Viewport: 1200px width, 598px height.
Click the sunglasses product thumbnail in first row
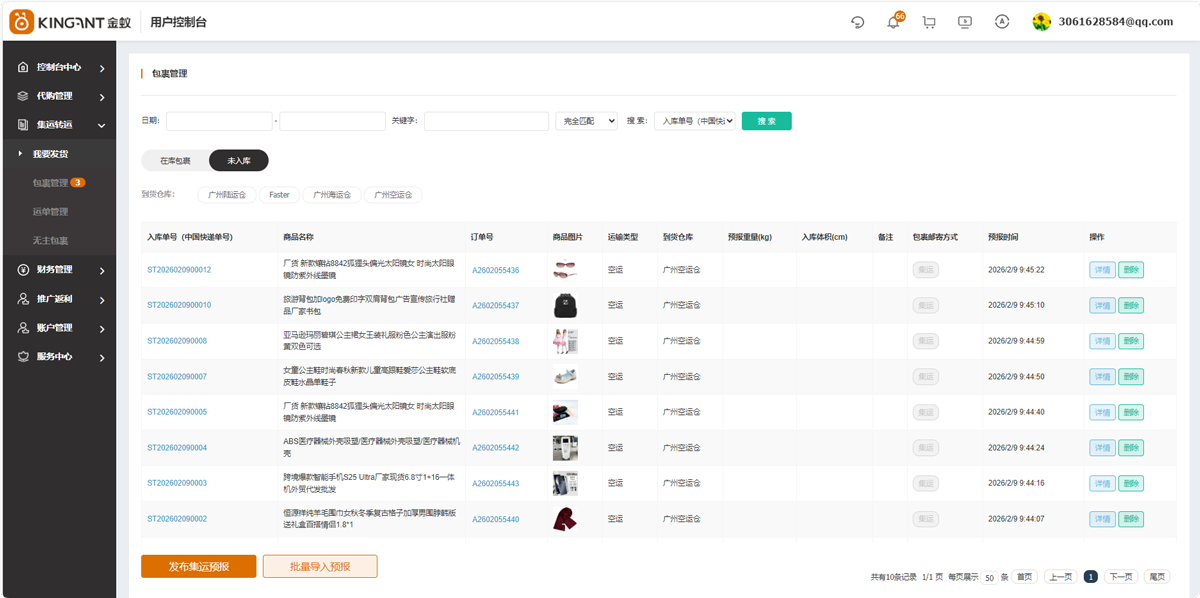coord(565,270)
